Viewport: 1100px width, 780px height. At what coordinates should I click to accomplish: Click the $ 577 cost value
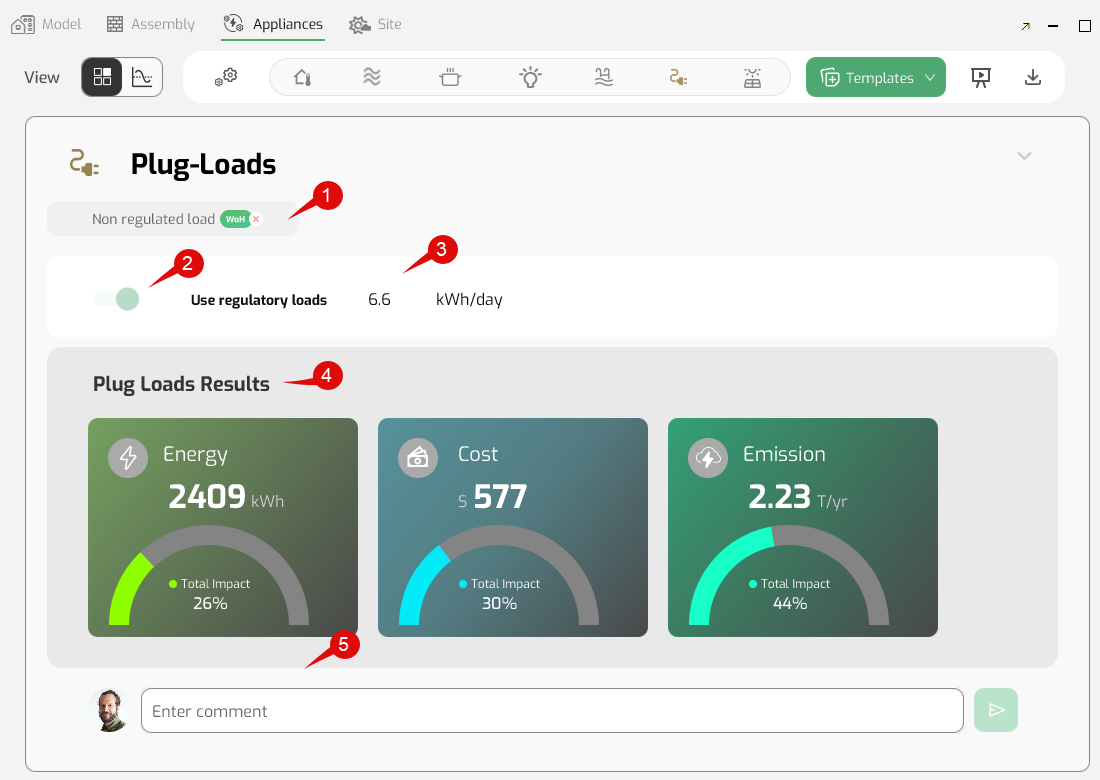tap(492, 497)
